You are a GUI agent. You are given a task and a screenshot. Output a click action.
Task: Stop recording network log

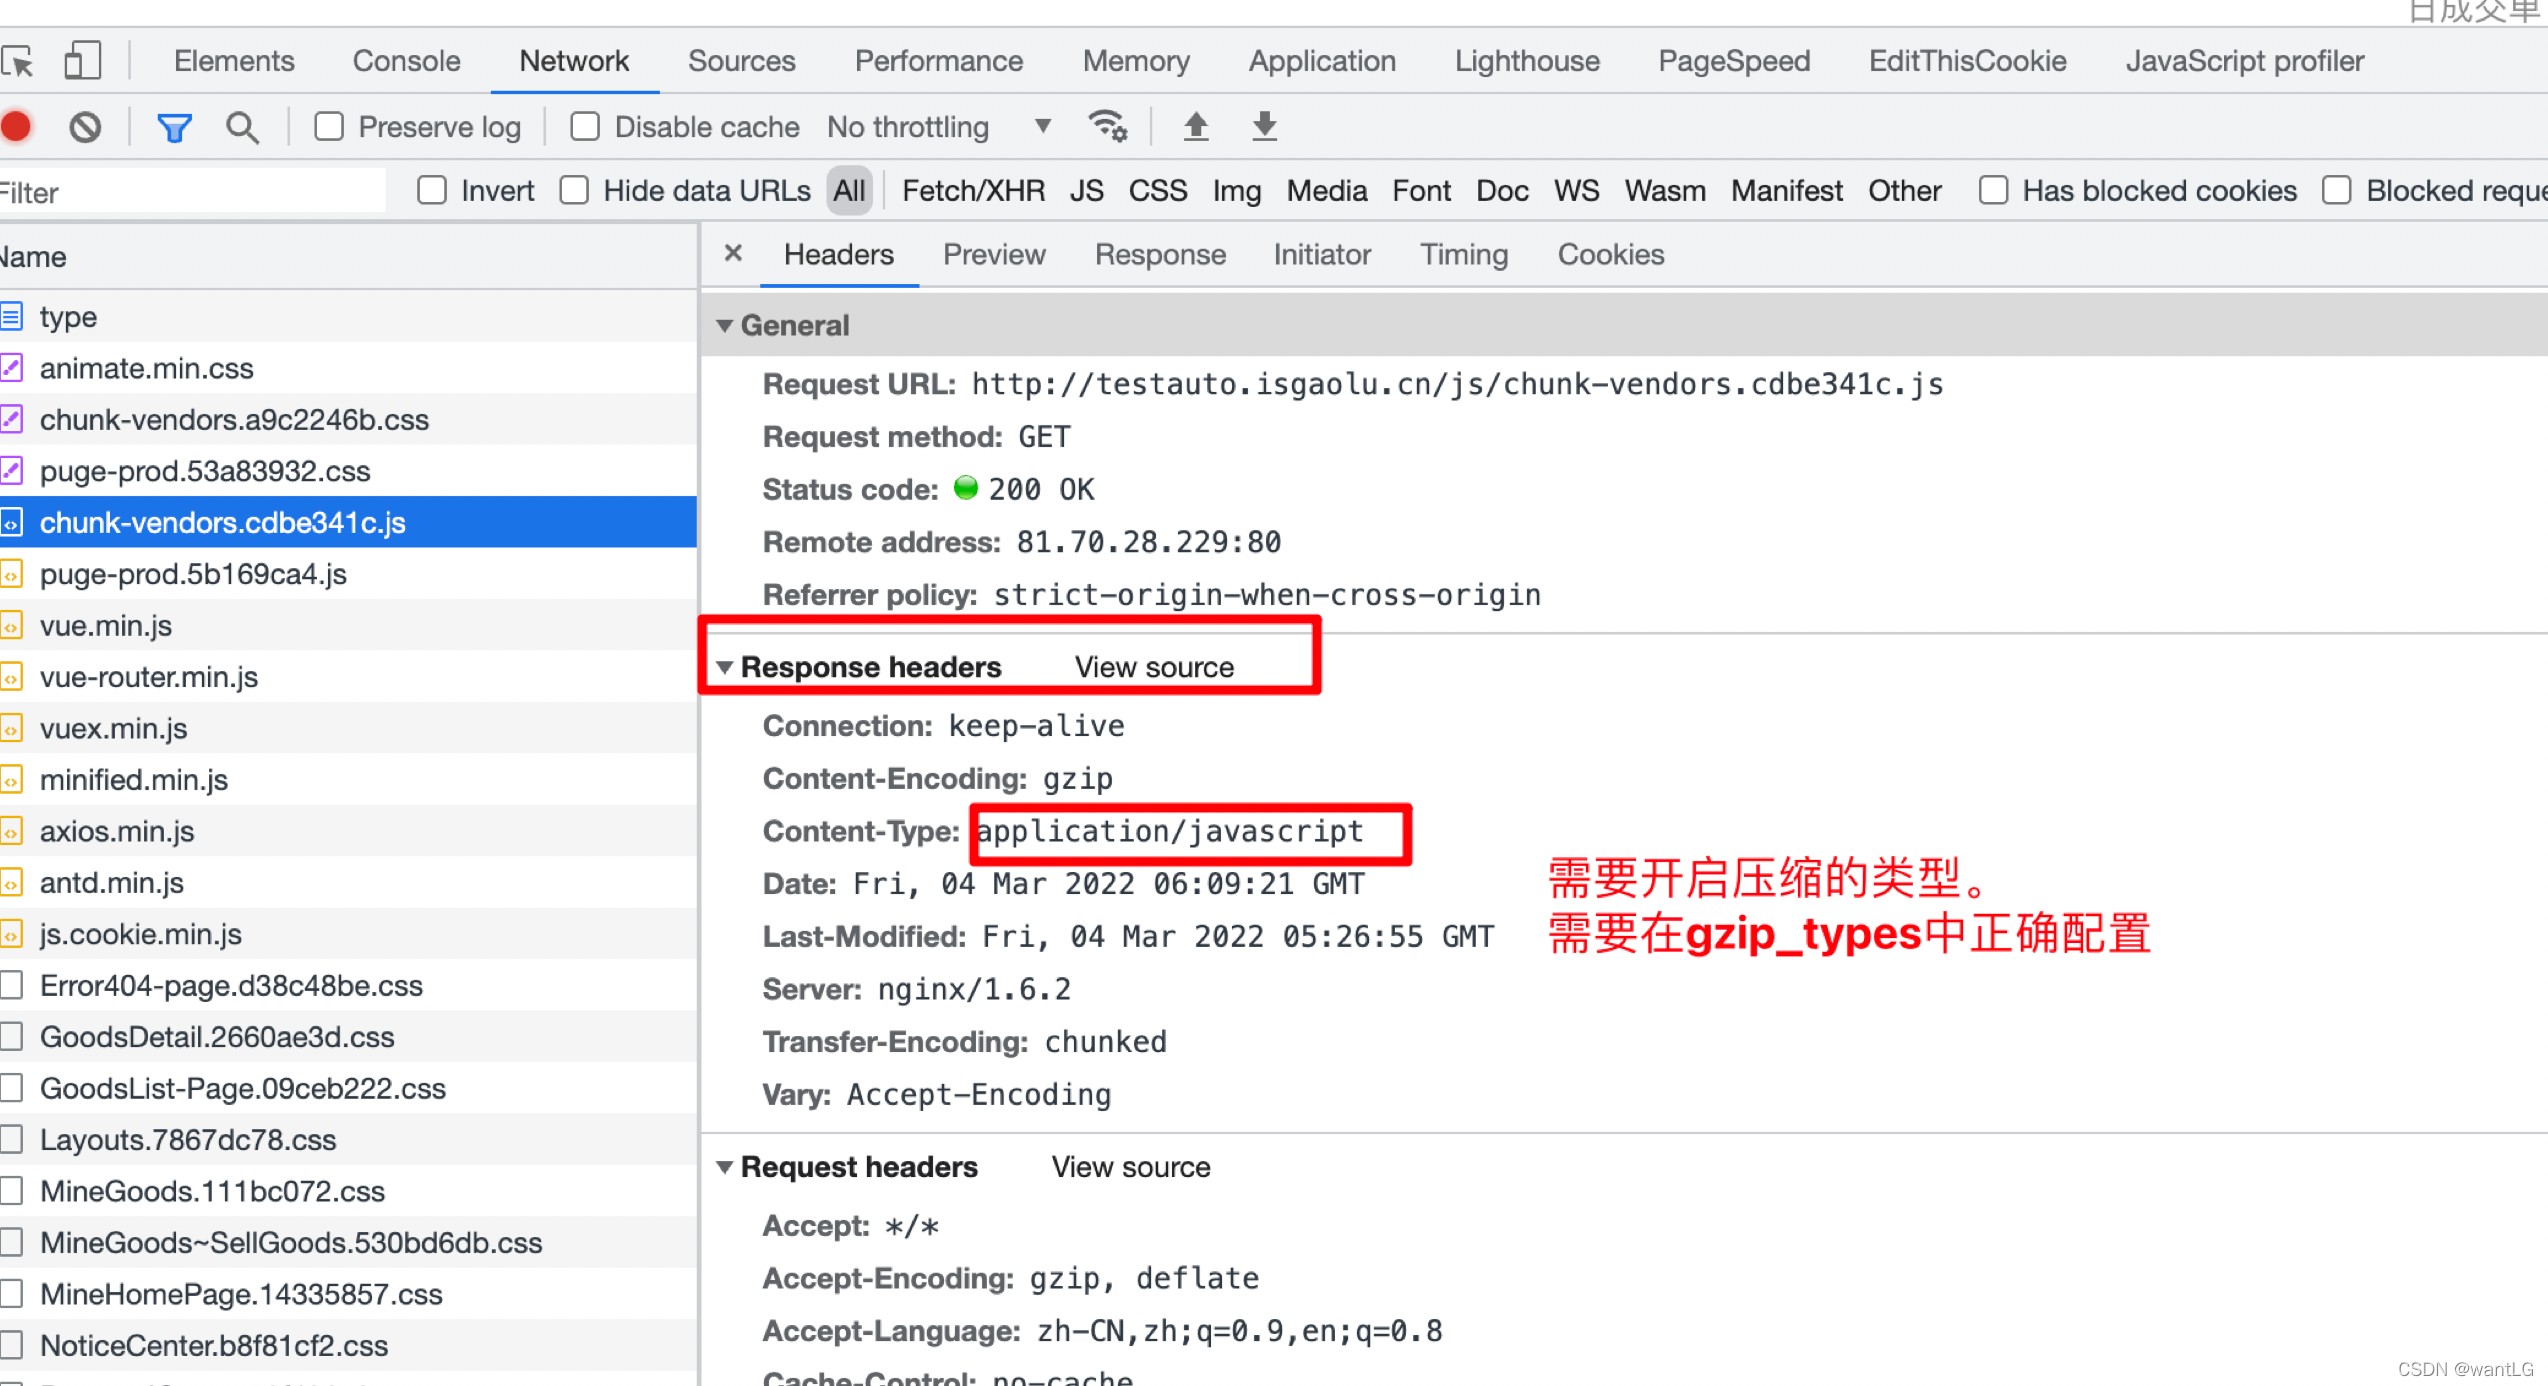(17, 127)
